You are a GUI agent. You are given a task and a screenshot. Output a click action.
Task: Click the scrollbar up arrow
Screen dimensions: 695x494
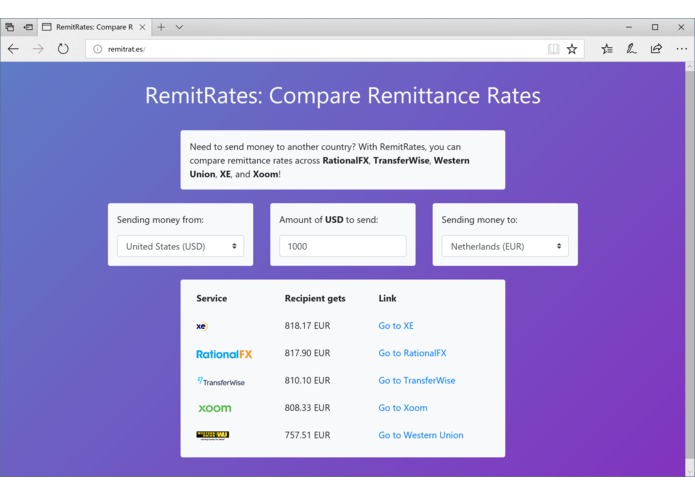[690, 67]
